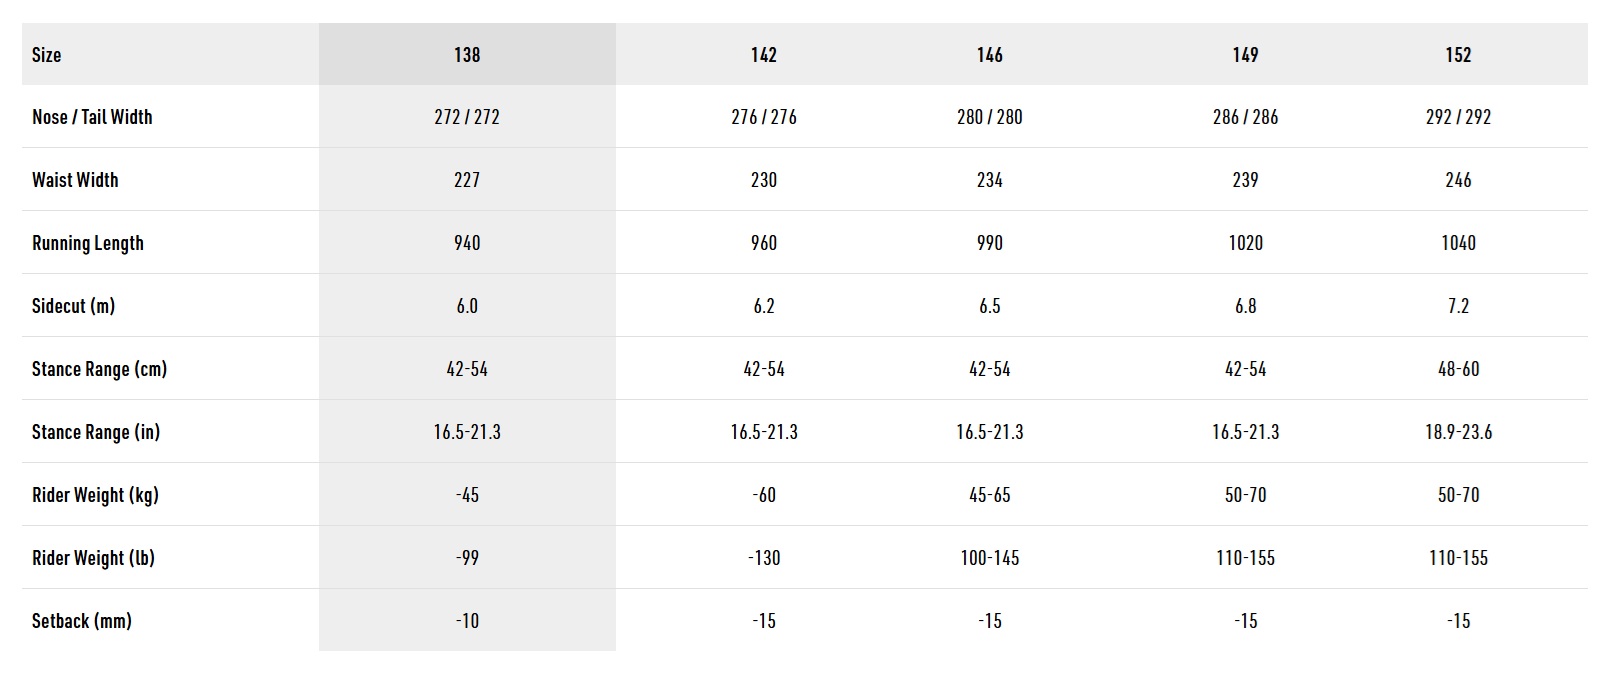Click the Running Length row label
Image resolution: width=1604 pixels, height=678 pixels.
pyautogui.click(x=88, y=243)
